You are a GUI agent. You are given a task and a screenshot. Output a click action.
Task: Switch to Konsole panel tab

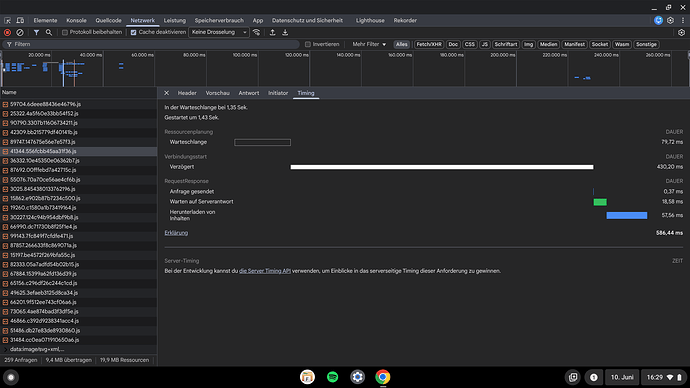(76, 20)
